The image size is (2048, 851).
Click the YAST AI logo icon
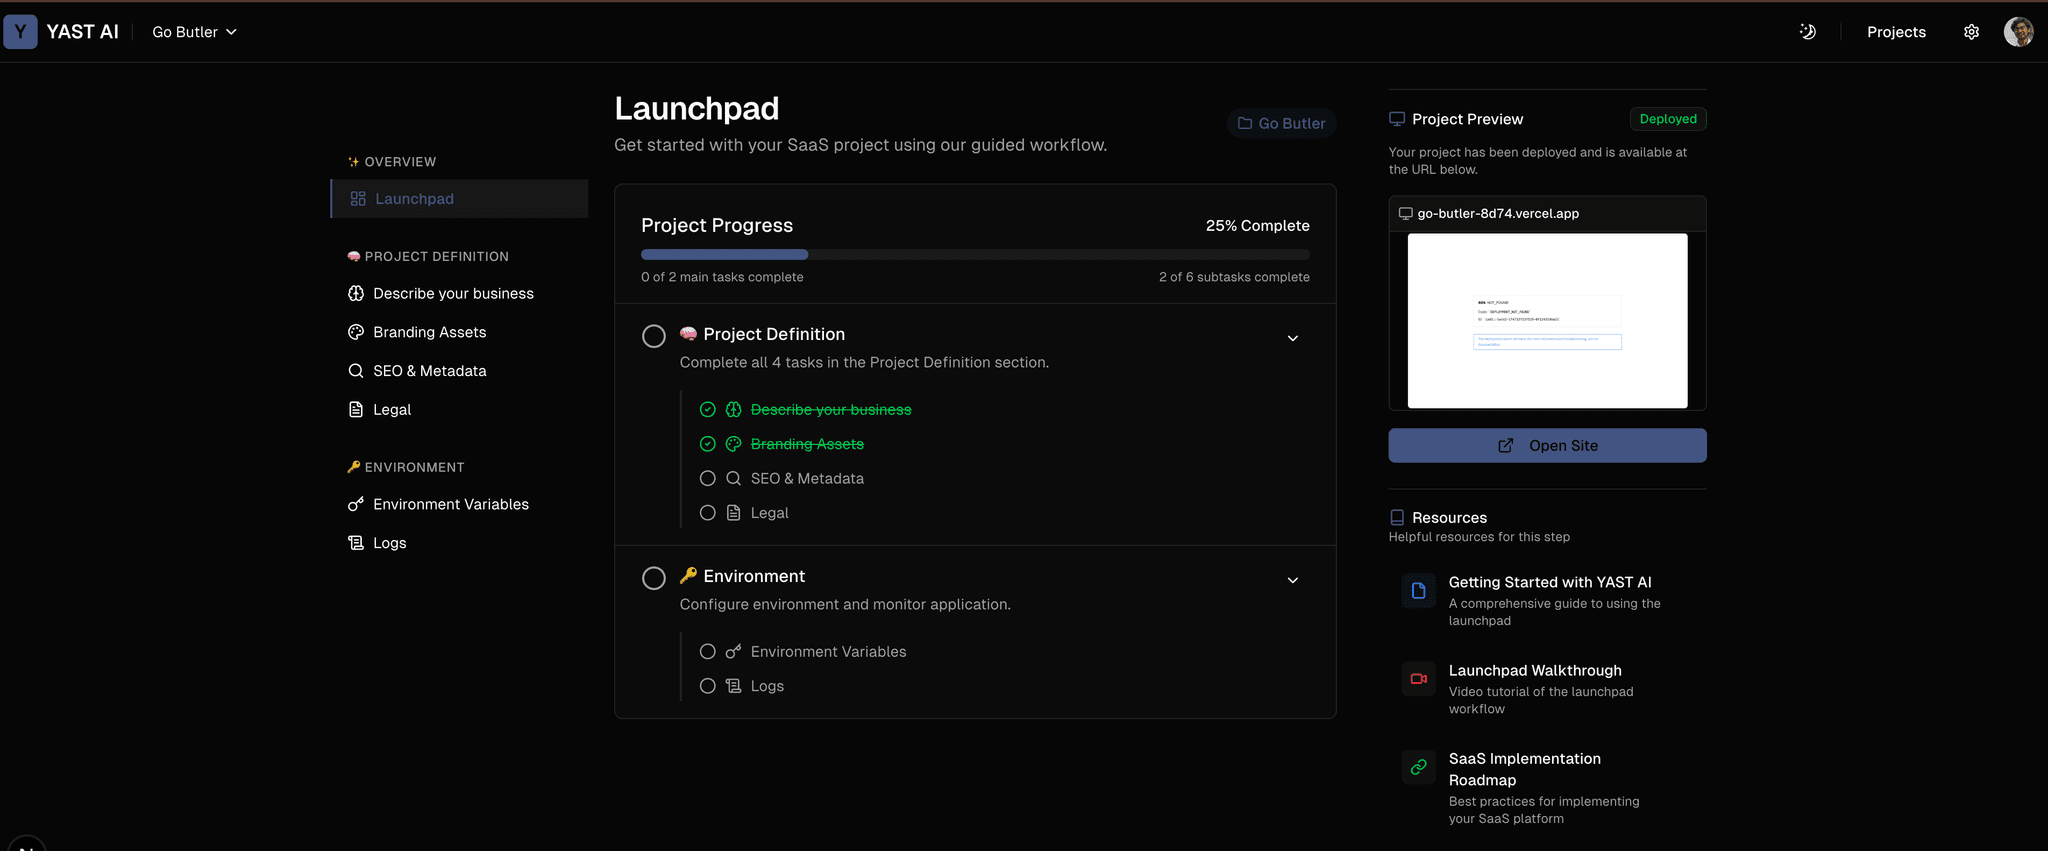20,32
